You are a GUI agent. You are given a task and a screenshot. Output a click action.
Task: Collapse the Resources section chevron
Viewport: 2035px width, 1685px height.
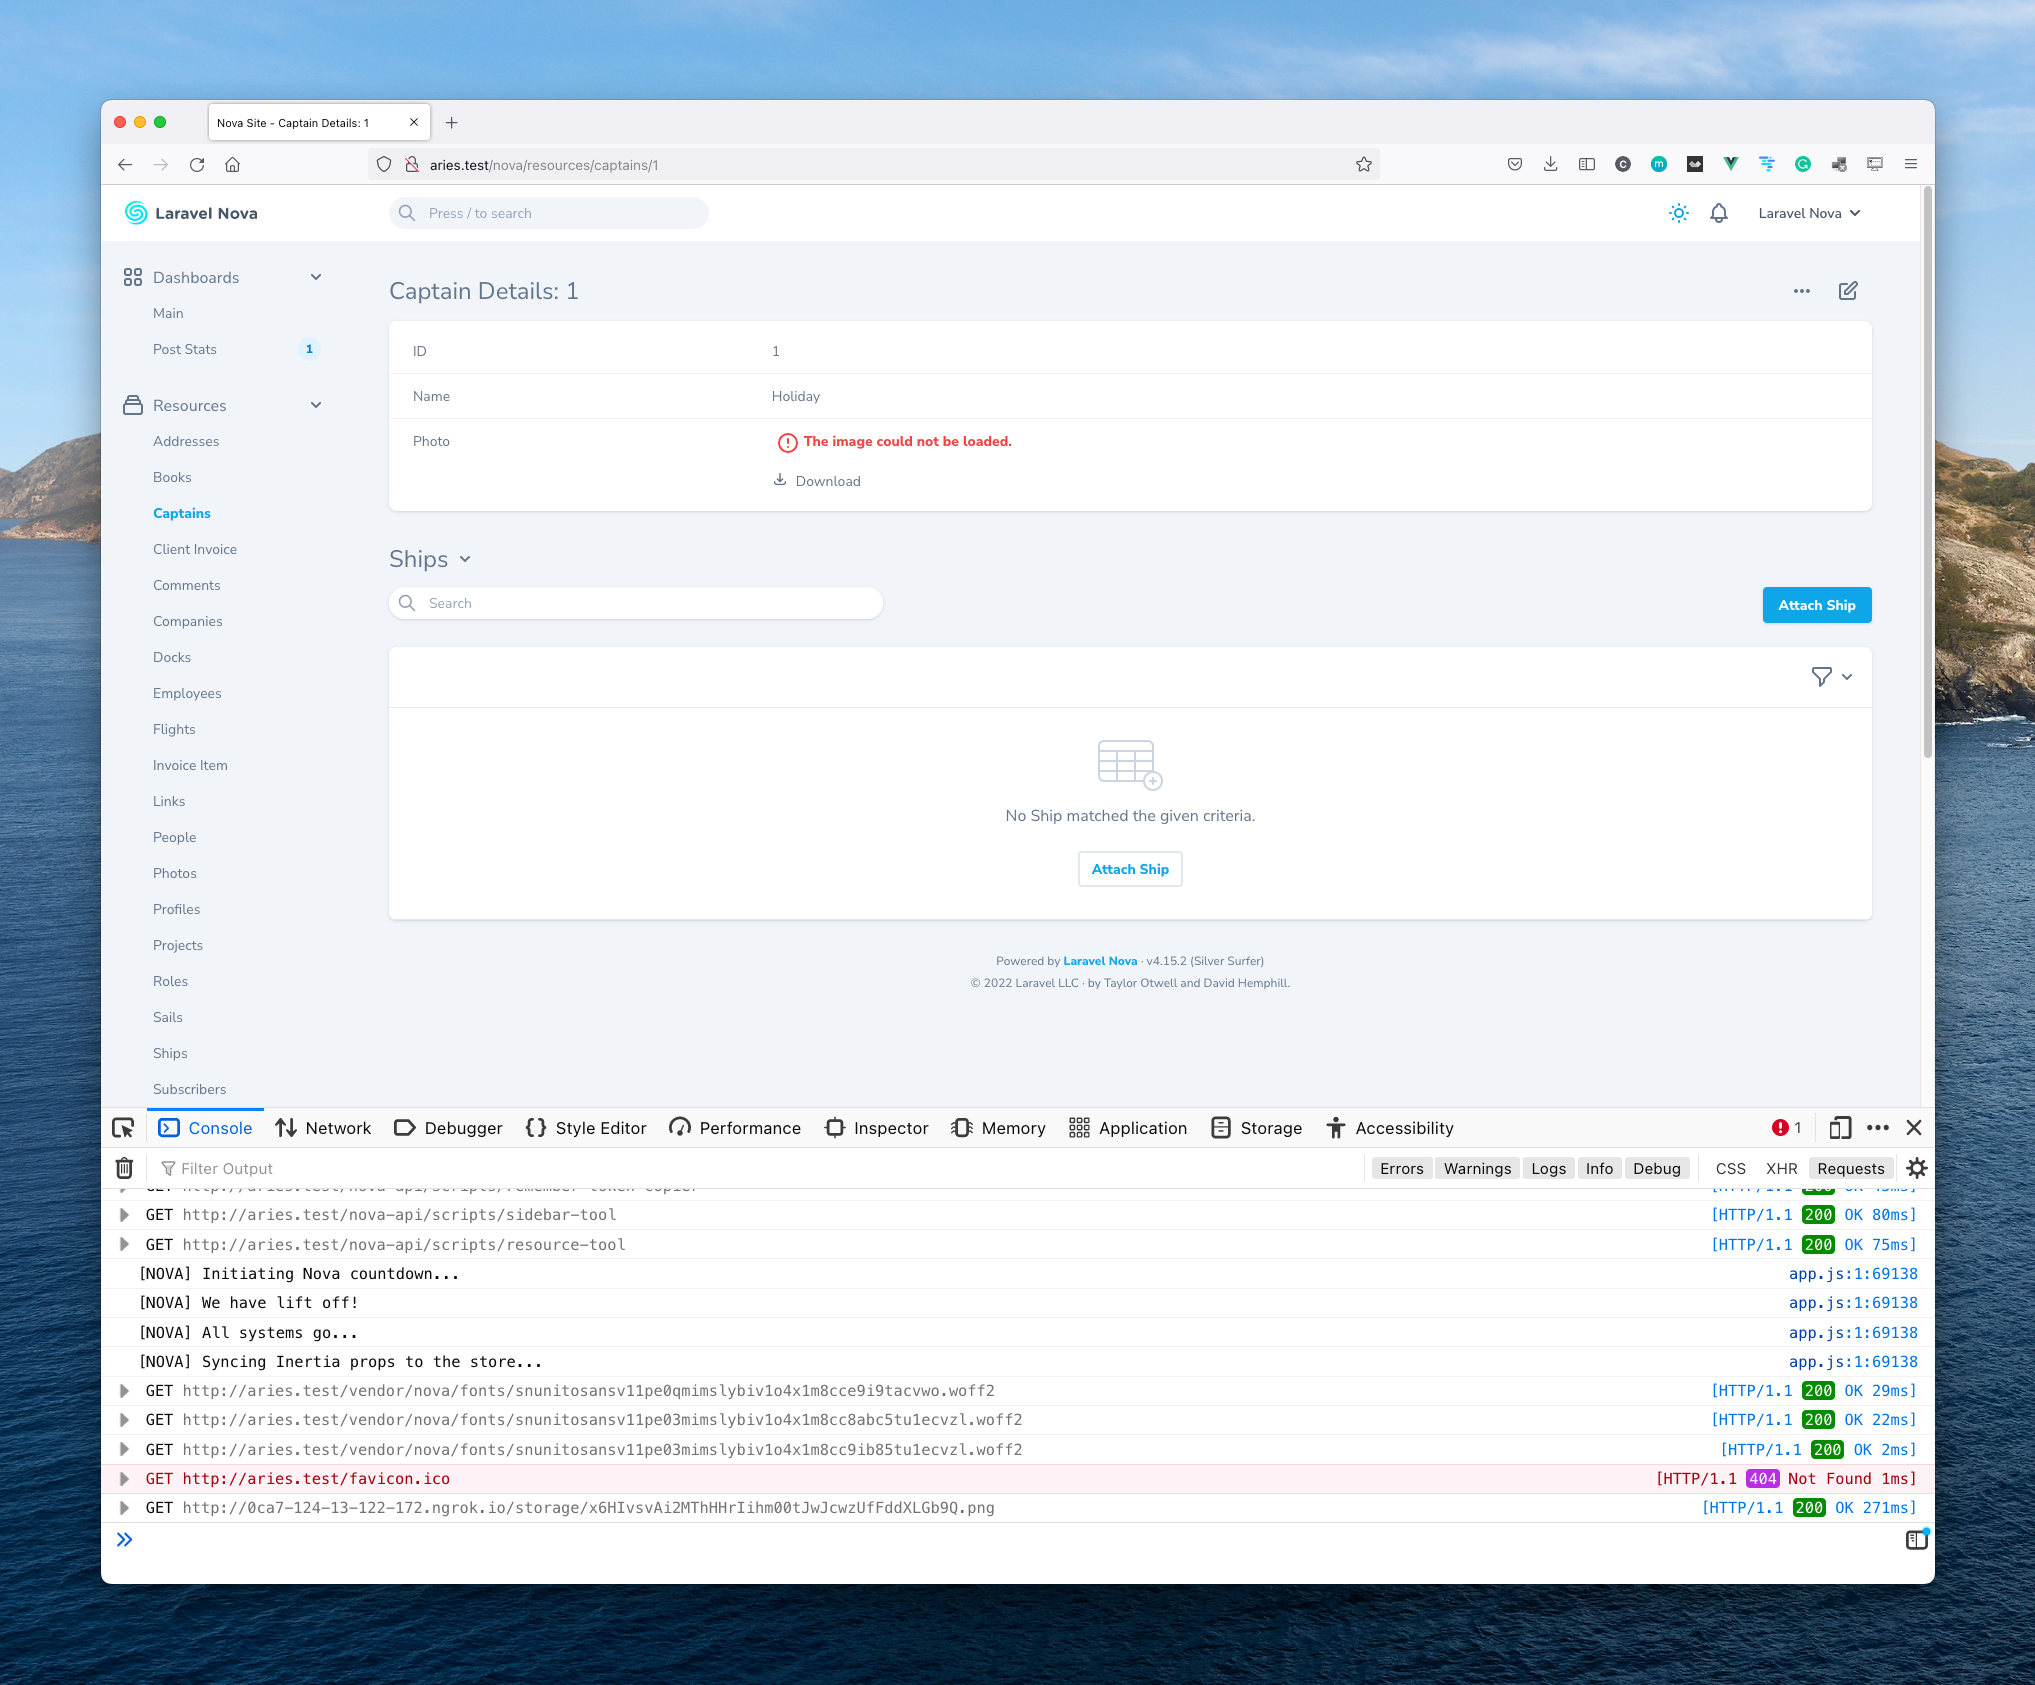click(316, 405)
